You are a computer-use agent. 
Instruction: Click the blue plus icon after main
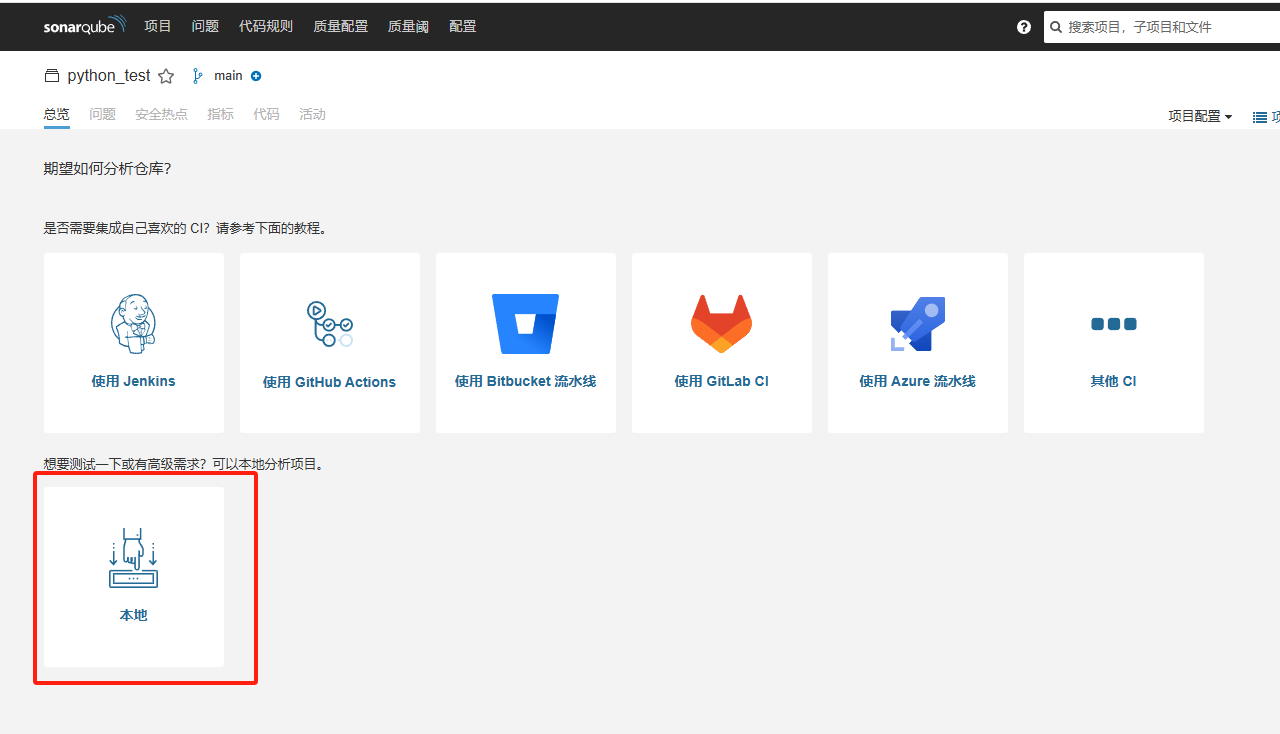pyautogui.click(x=256, y=76)
